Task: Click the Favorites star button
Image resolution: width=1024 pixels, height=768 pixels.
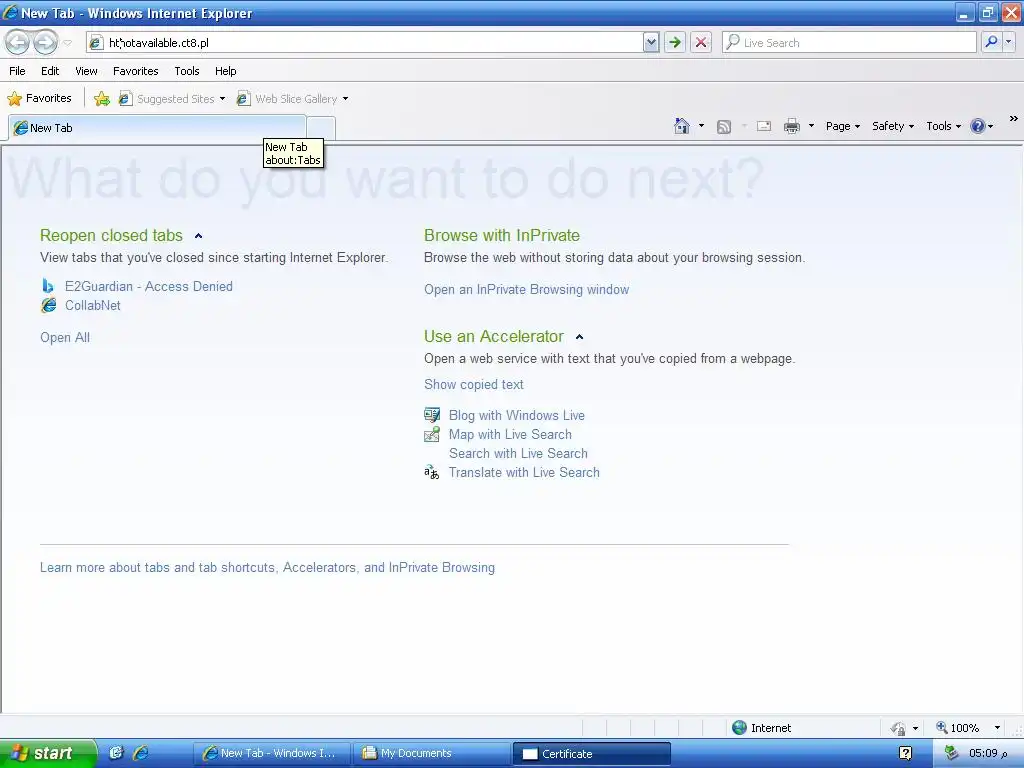Action: tap(39, 99)
